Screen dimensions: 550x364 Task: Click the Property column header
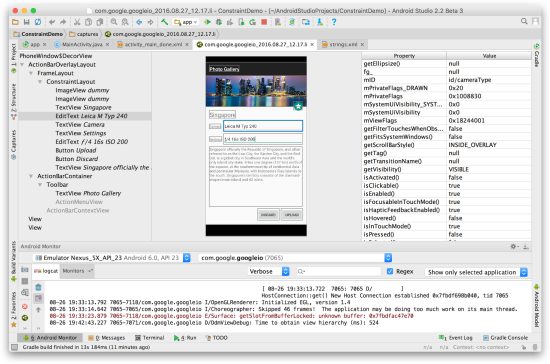pyautogui.click(x=404, y=56)
